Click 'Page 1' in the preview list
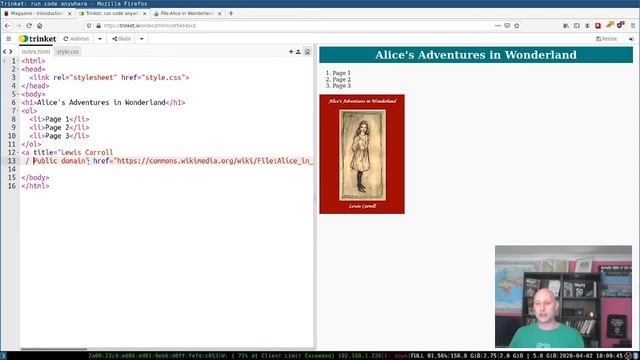 [342, 73]
